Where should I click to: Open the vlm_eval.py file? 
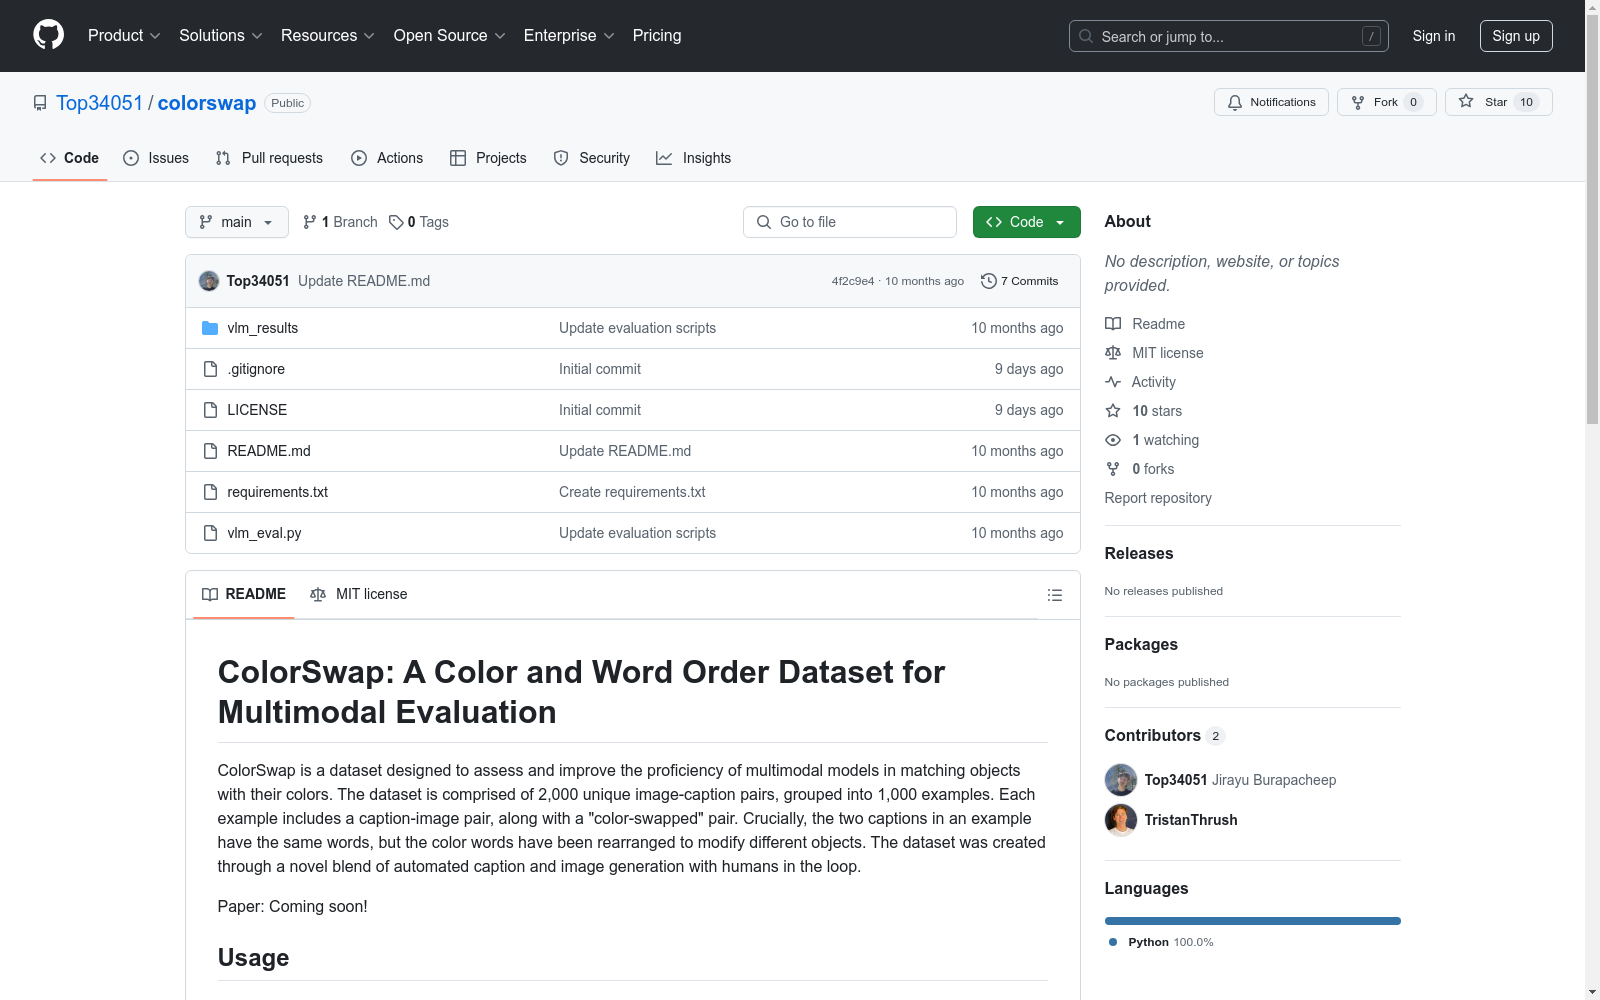pyautogui.click(x=264, y=533)
